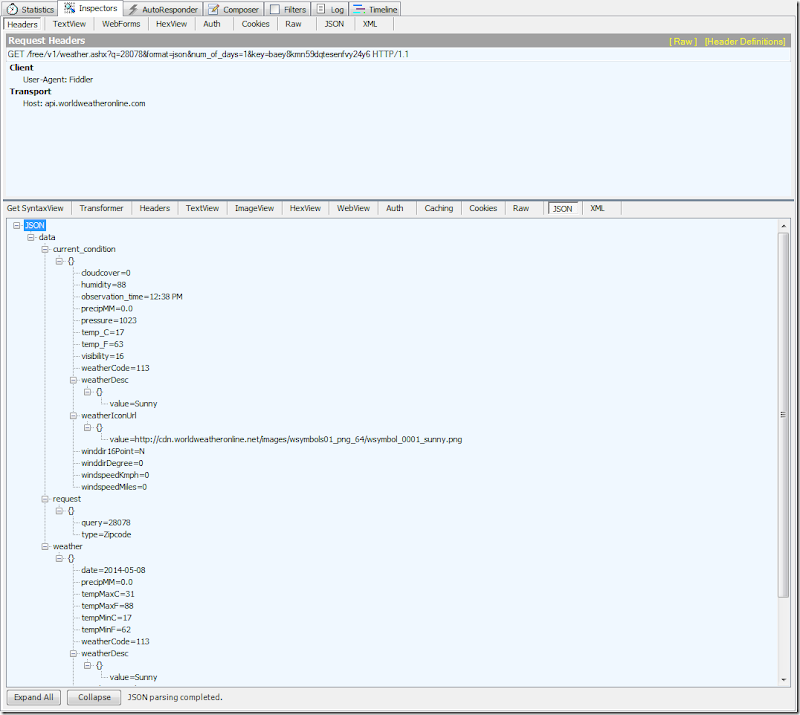Screen dimensions: 800x715
Task: Collapse the root JSON tree node
Action: pos(17,225)
